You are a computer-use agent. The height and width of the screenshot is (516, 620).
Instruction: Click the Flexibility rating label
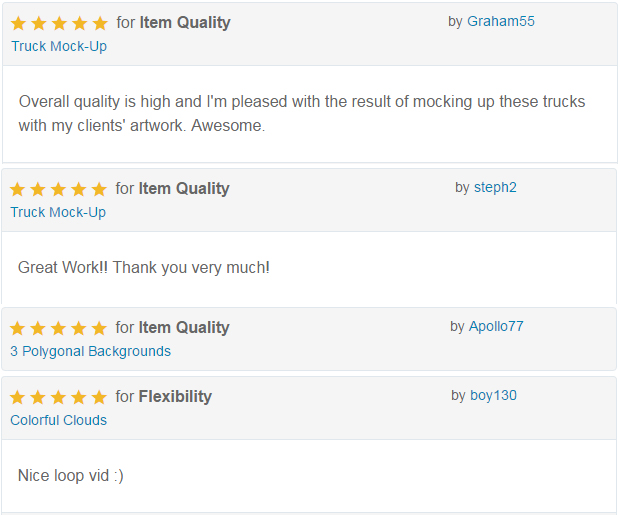175,397
